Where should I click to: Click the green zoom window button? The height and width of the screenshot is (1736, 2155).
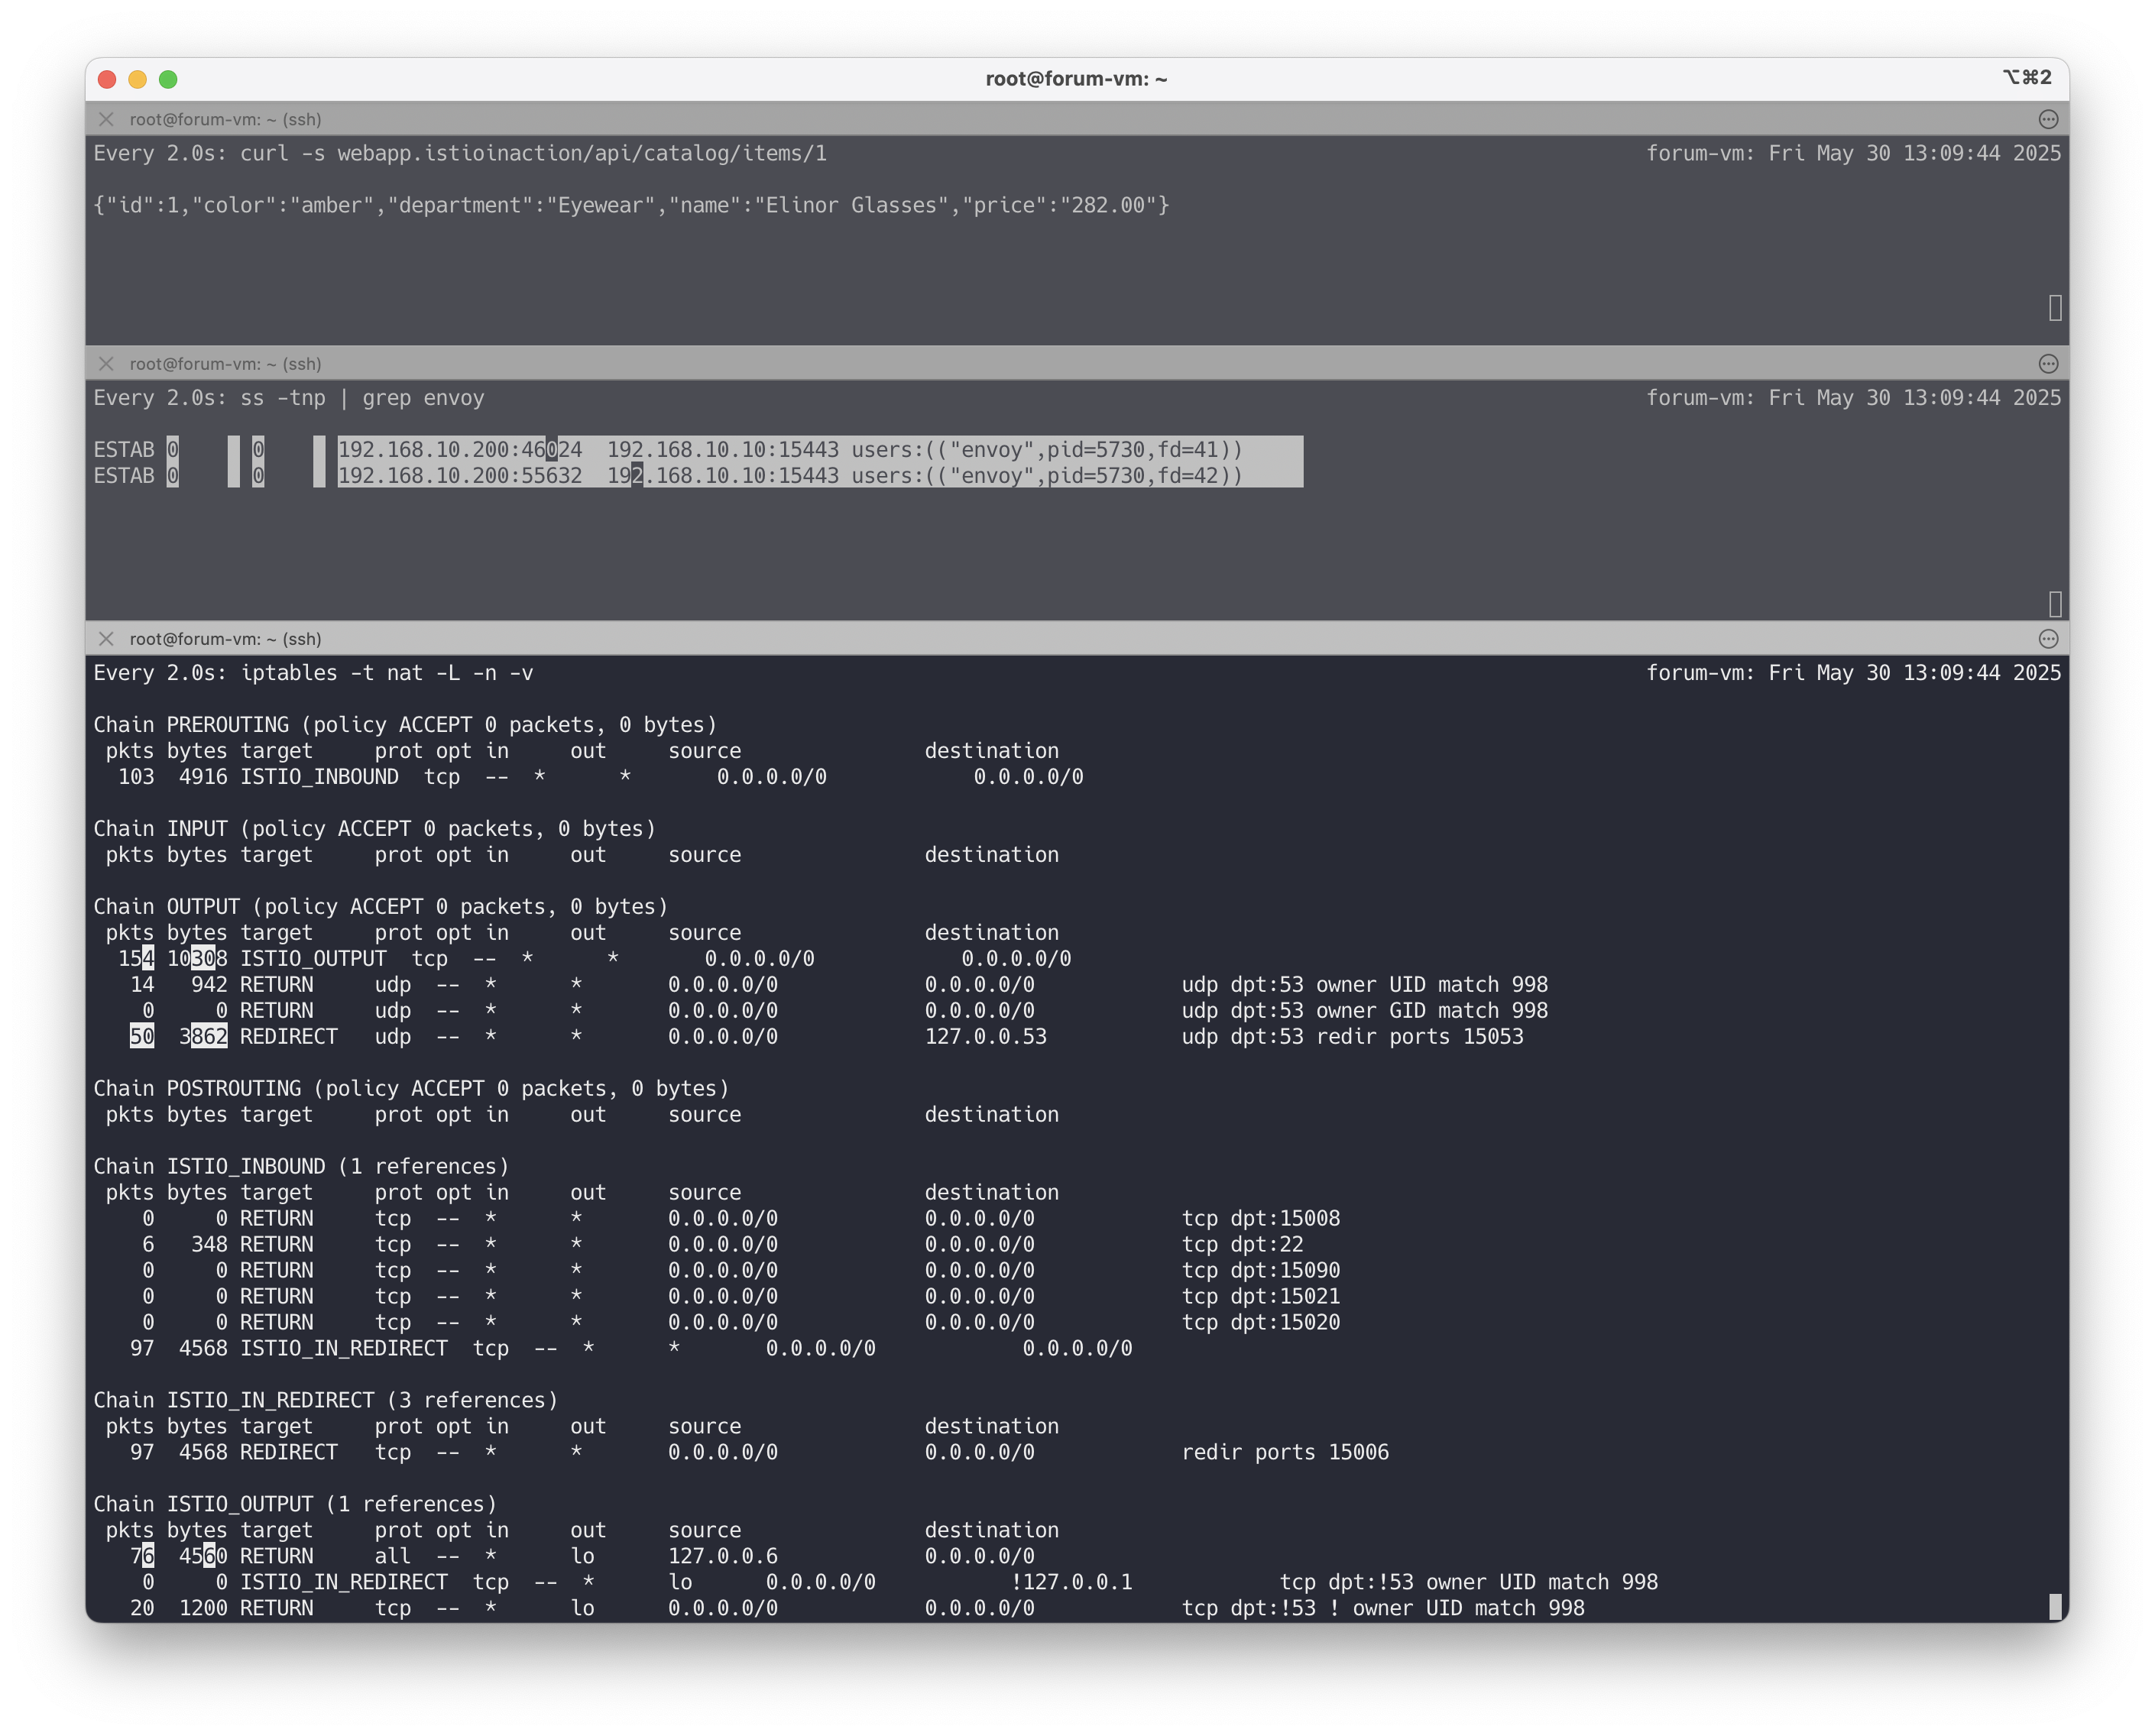tap(168, 79)
